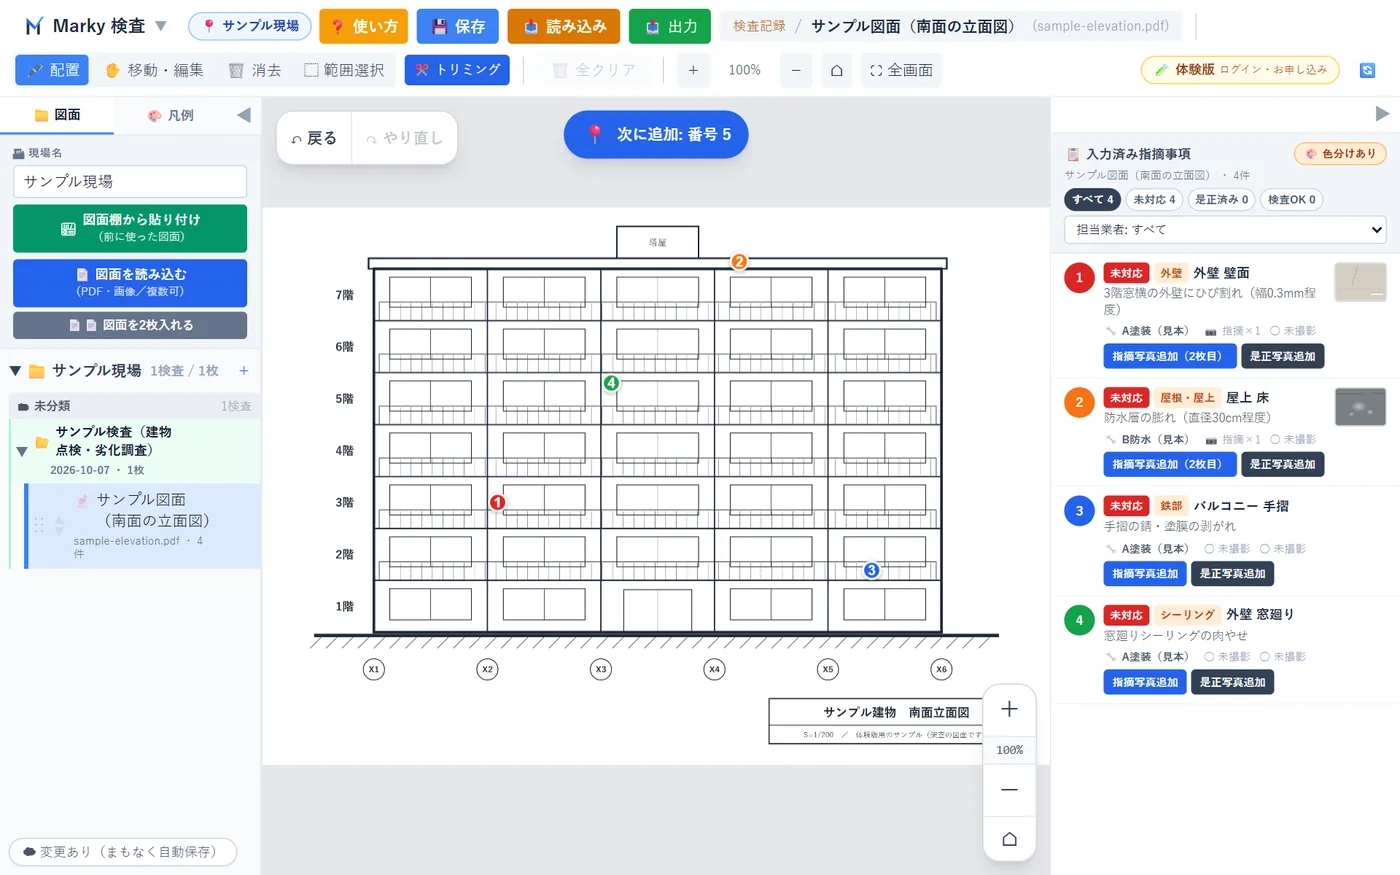
Task: Click 図面棚から貼り付け button
Action: tap(130, 228)
